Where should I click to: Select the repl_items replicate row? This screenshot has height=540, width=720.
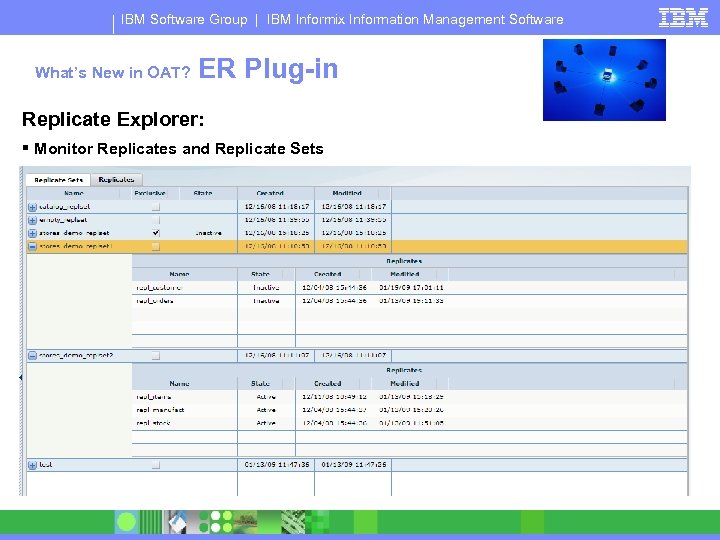409,397
